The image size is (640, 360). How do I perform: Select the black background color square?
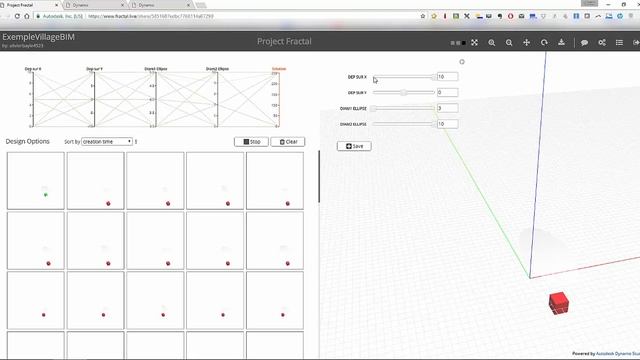coord(464,43)
